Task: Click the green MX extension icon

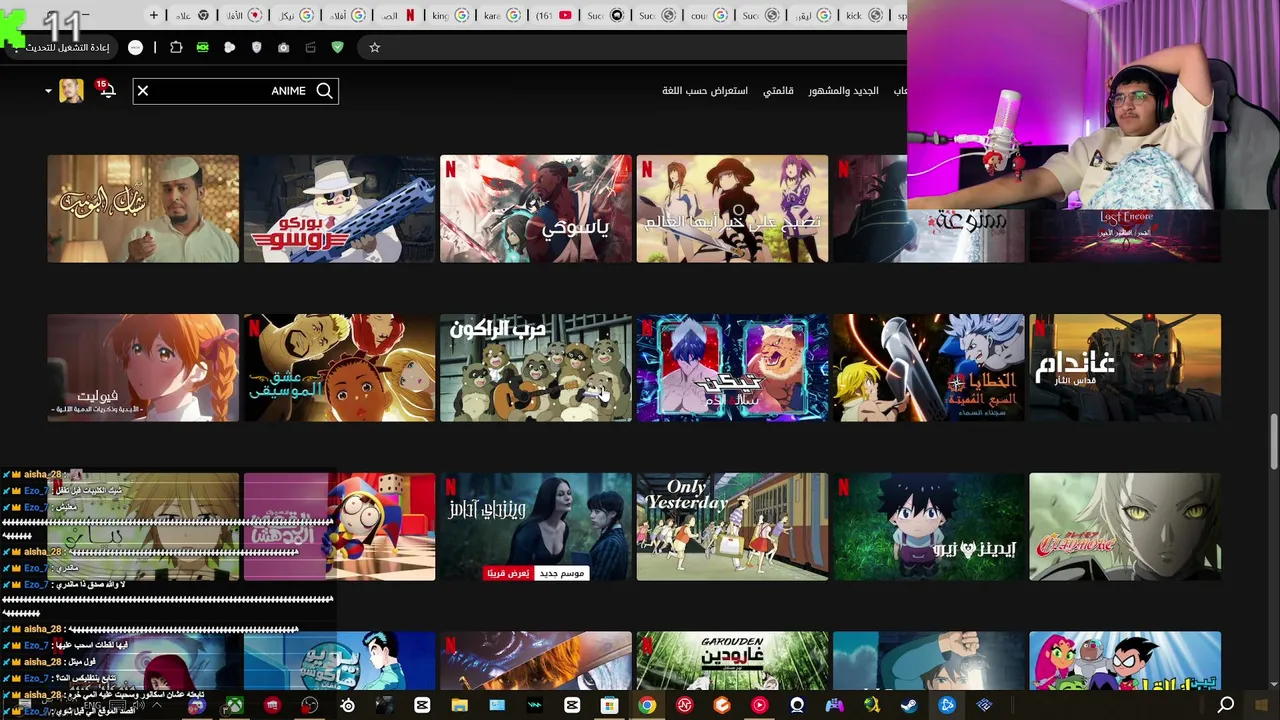Action: coord(203,47)
